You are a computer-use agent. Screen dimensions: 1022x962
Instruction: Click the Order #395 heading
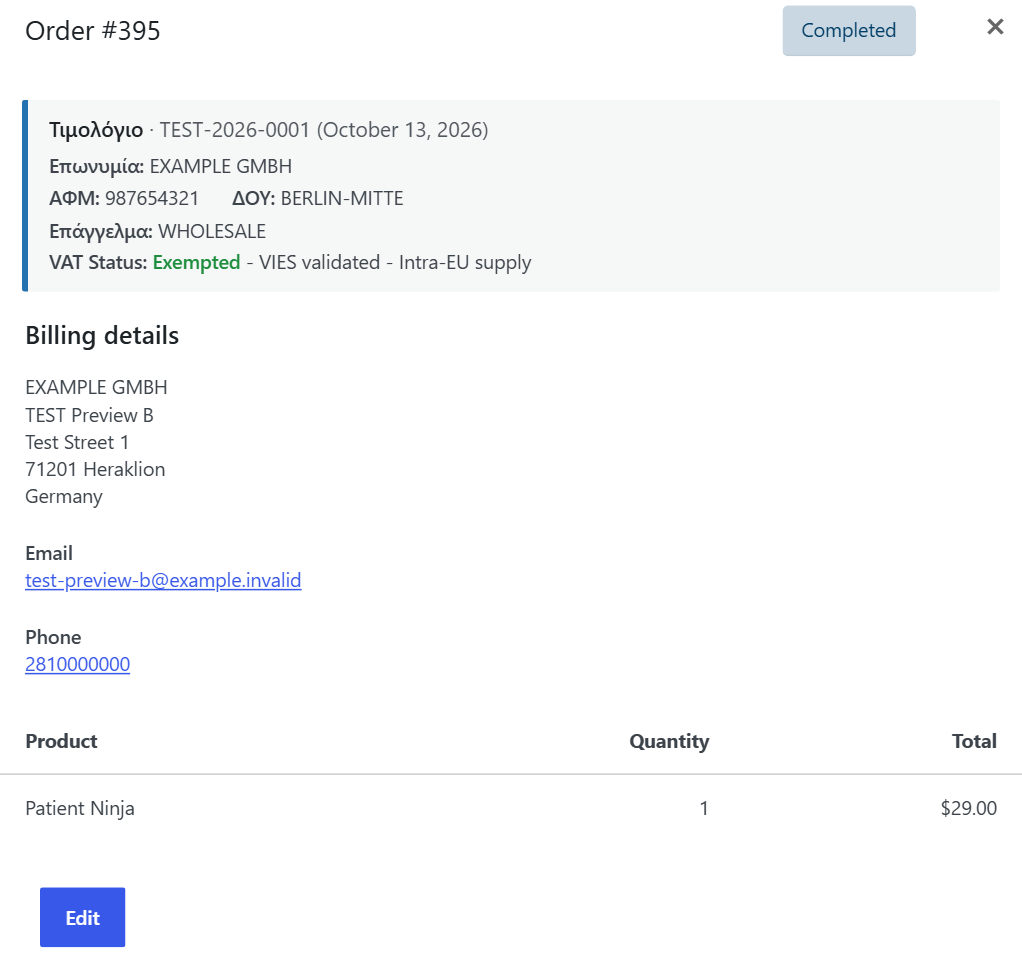(x=93, y=31)
